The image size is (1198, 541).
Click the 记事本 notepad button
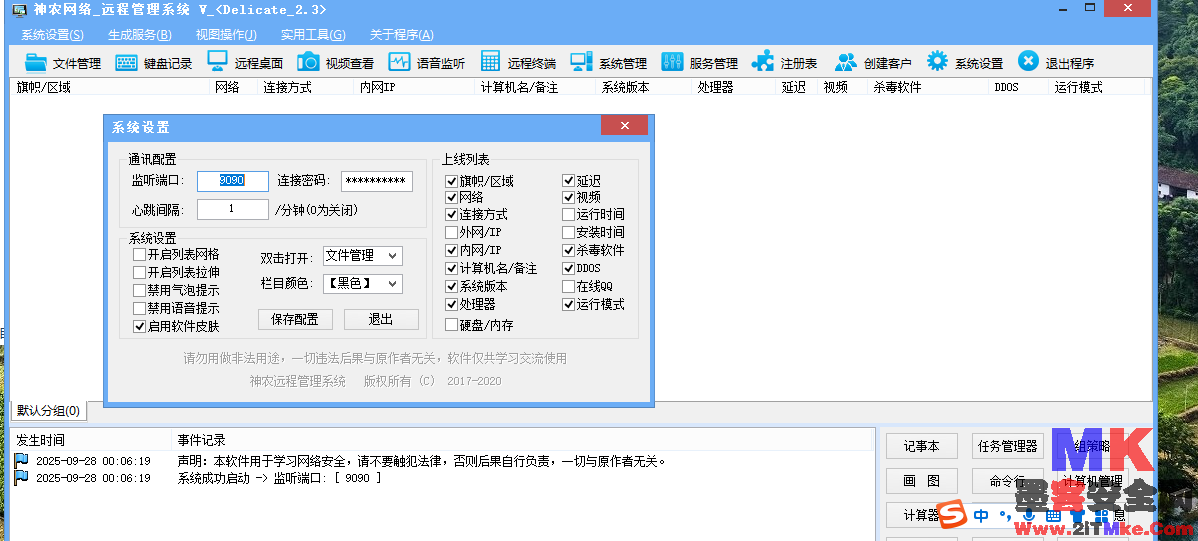pyautogui.click(x=921, y=446)
